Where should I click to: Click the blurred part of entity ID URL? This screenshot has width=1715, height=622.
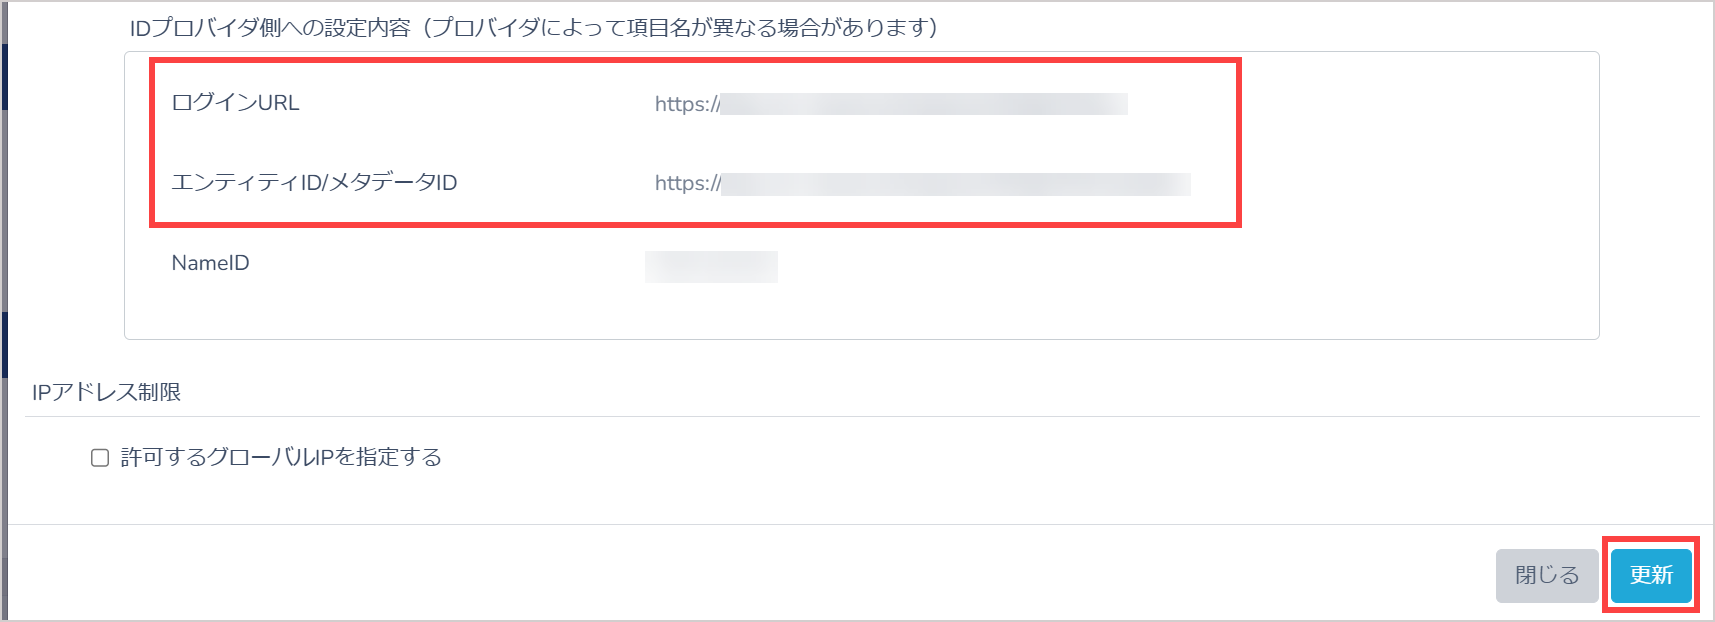point(956,183)
